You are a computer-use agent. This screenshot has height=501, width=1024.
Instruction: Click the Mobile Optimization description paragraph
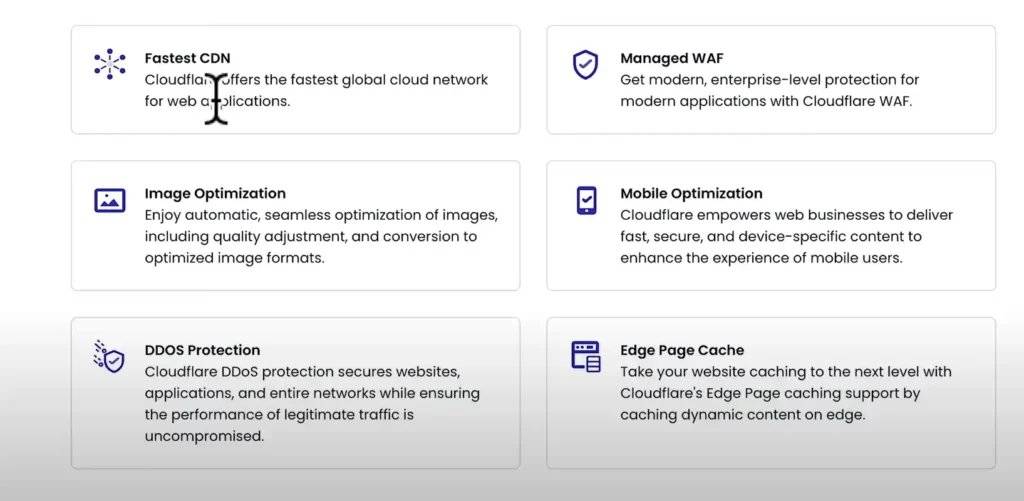[x=786, y=236]
